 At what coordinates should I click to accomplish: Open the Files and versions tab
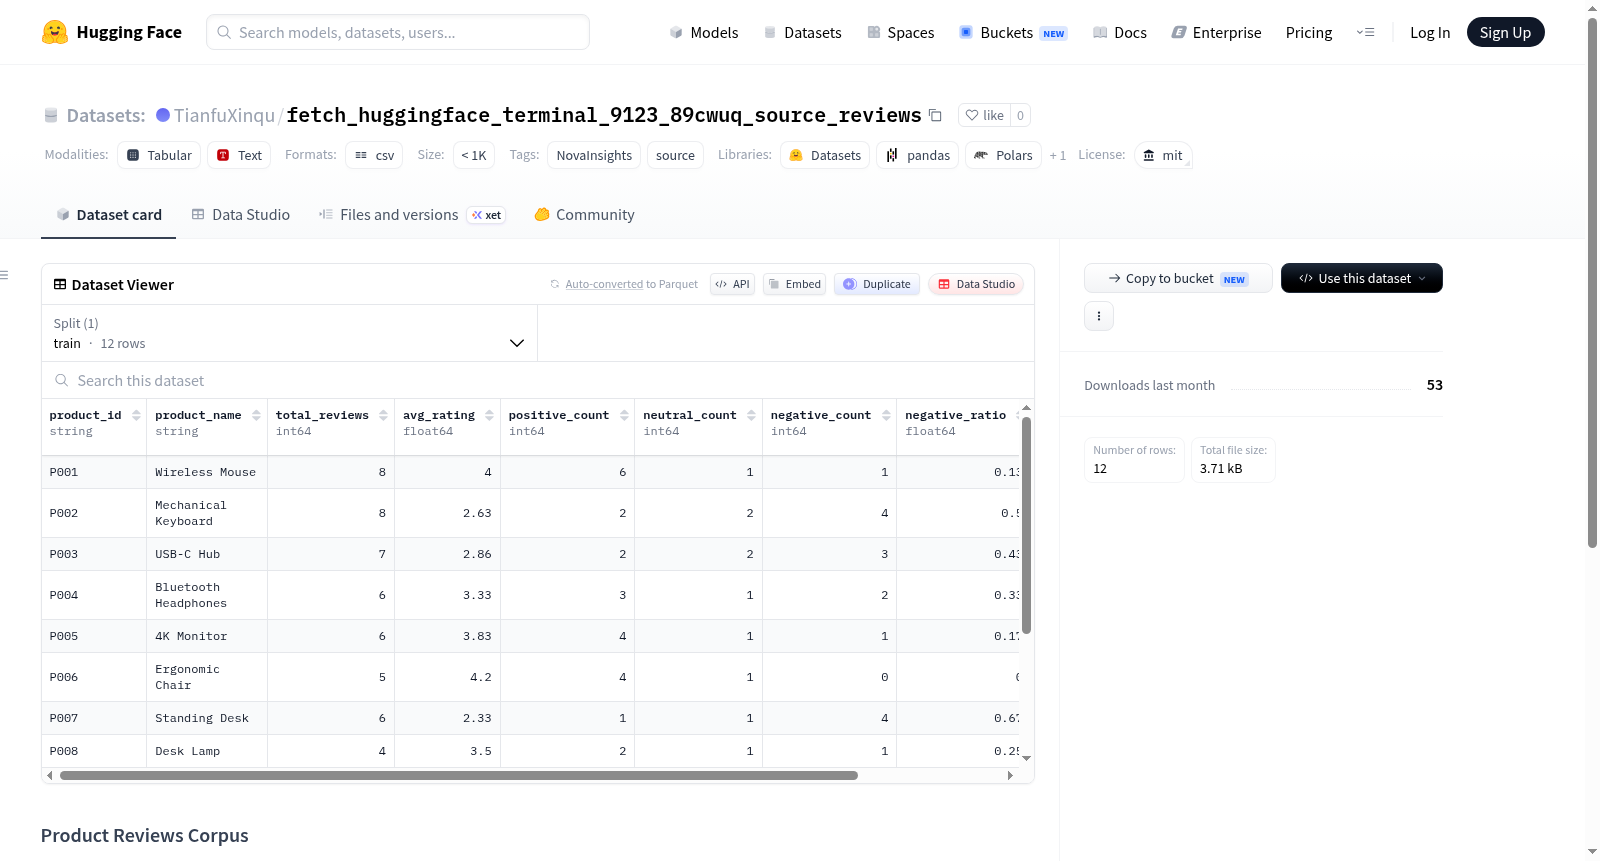(x=412, y=214)
